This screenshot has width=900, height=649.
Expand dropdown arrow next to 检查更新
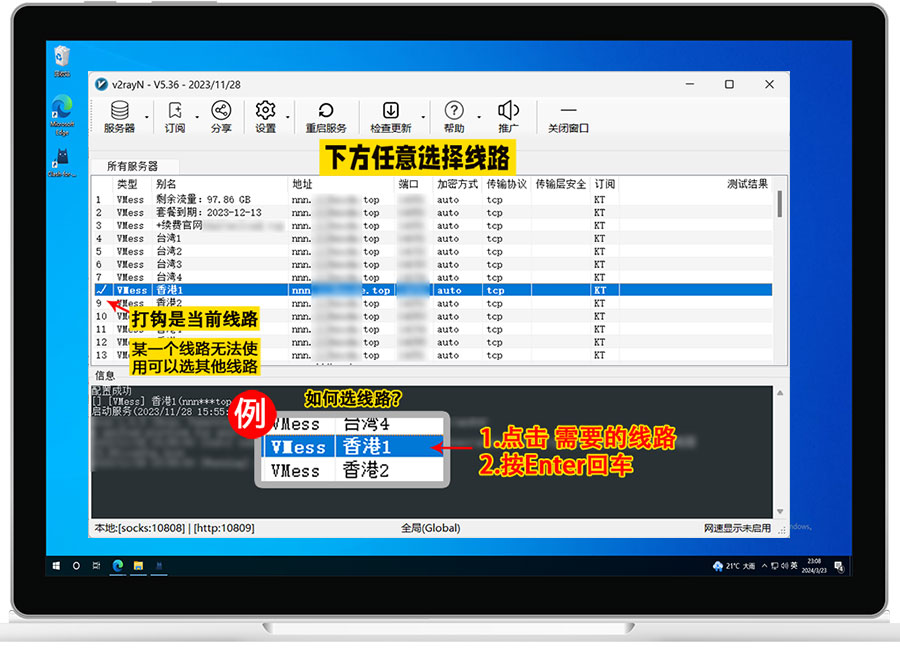pyautogui.click(x=423, y=117)
